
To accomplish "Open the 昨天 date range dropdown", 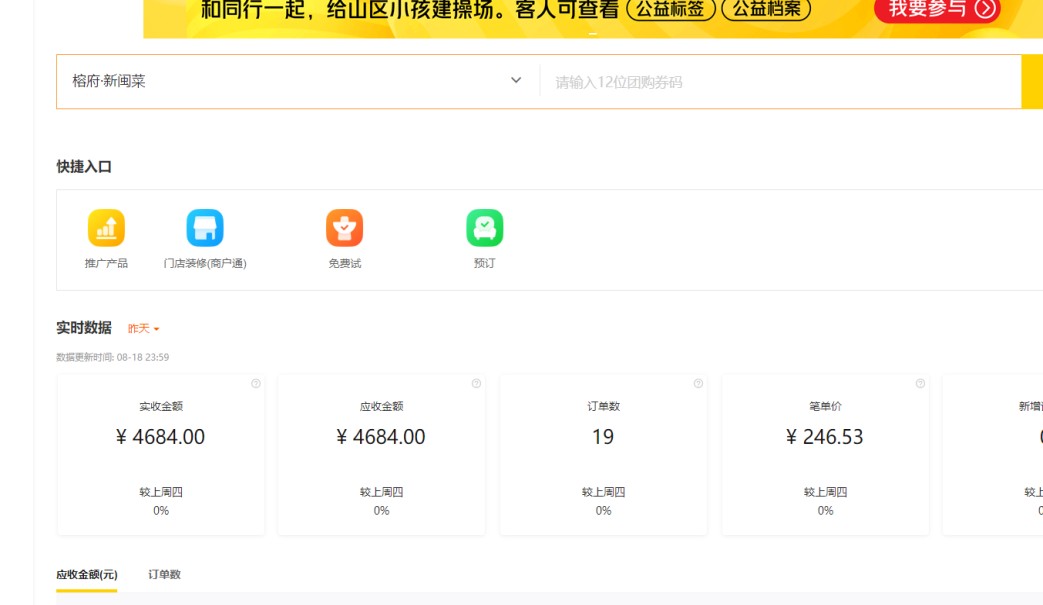I will 143,329.
